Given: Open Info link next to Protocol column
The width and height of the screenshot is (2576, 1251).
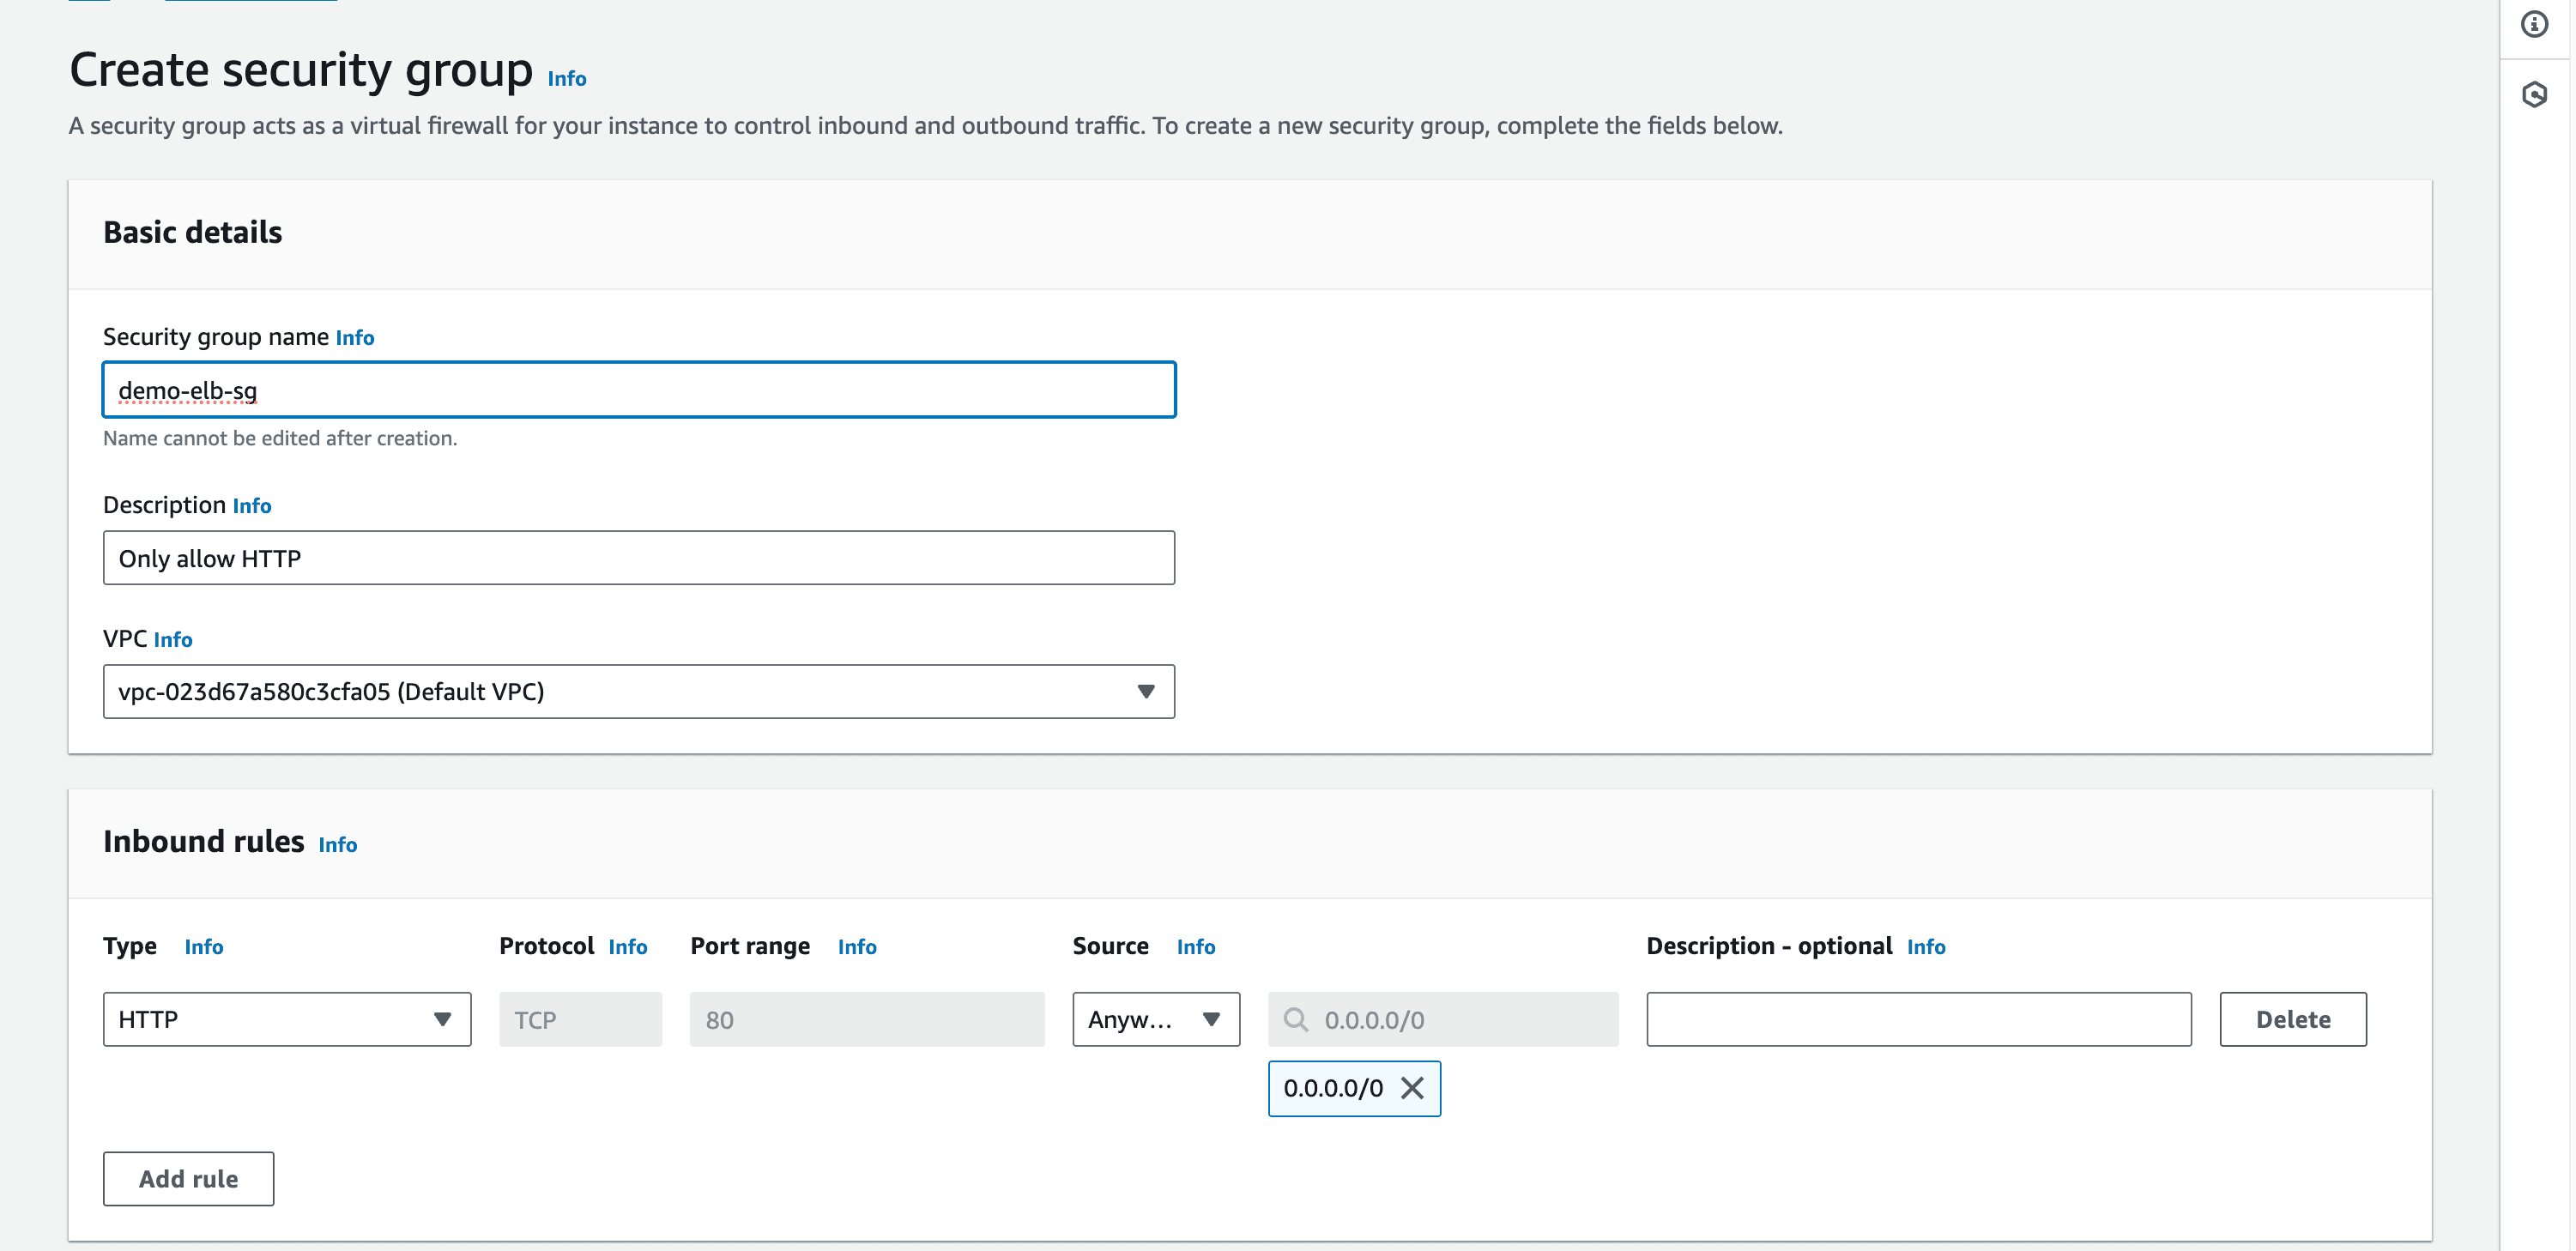Looking at the screenshot, I should click(627, 947).
